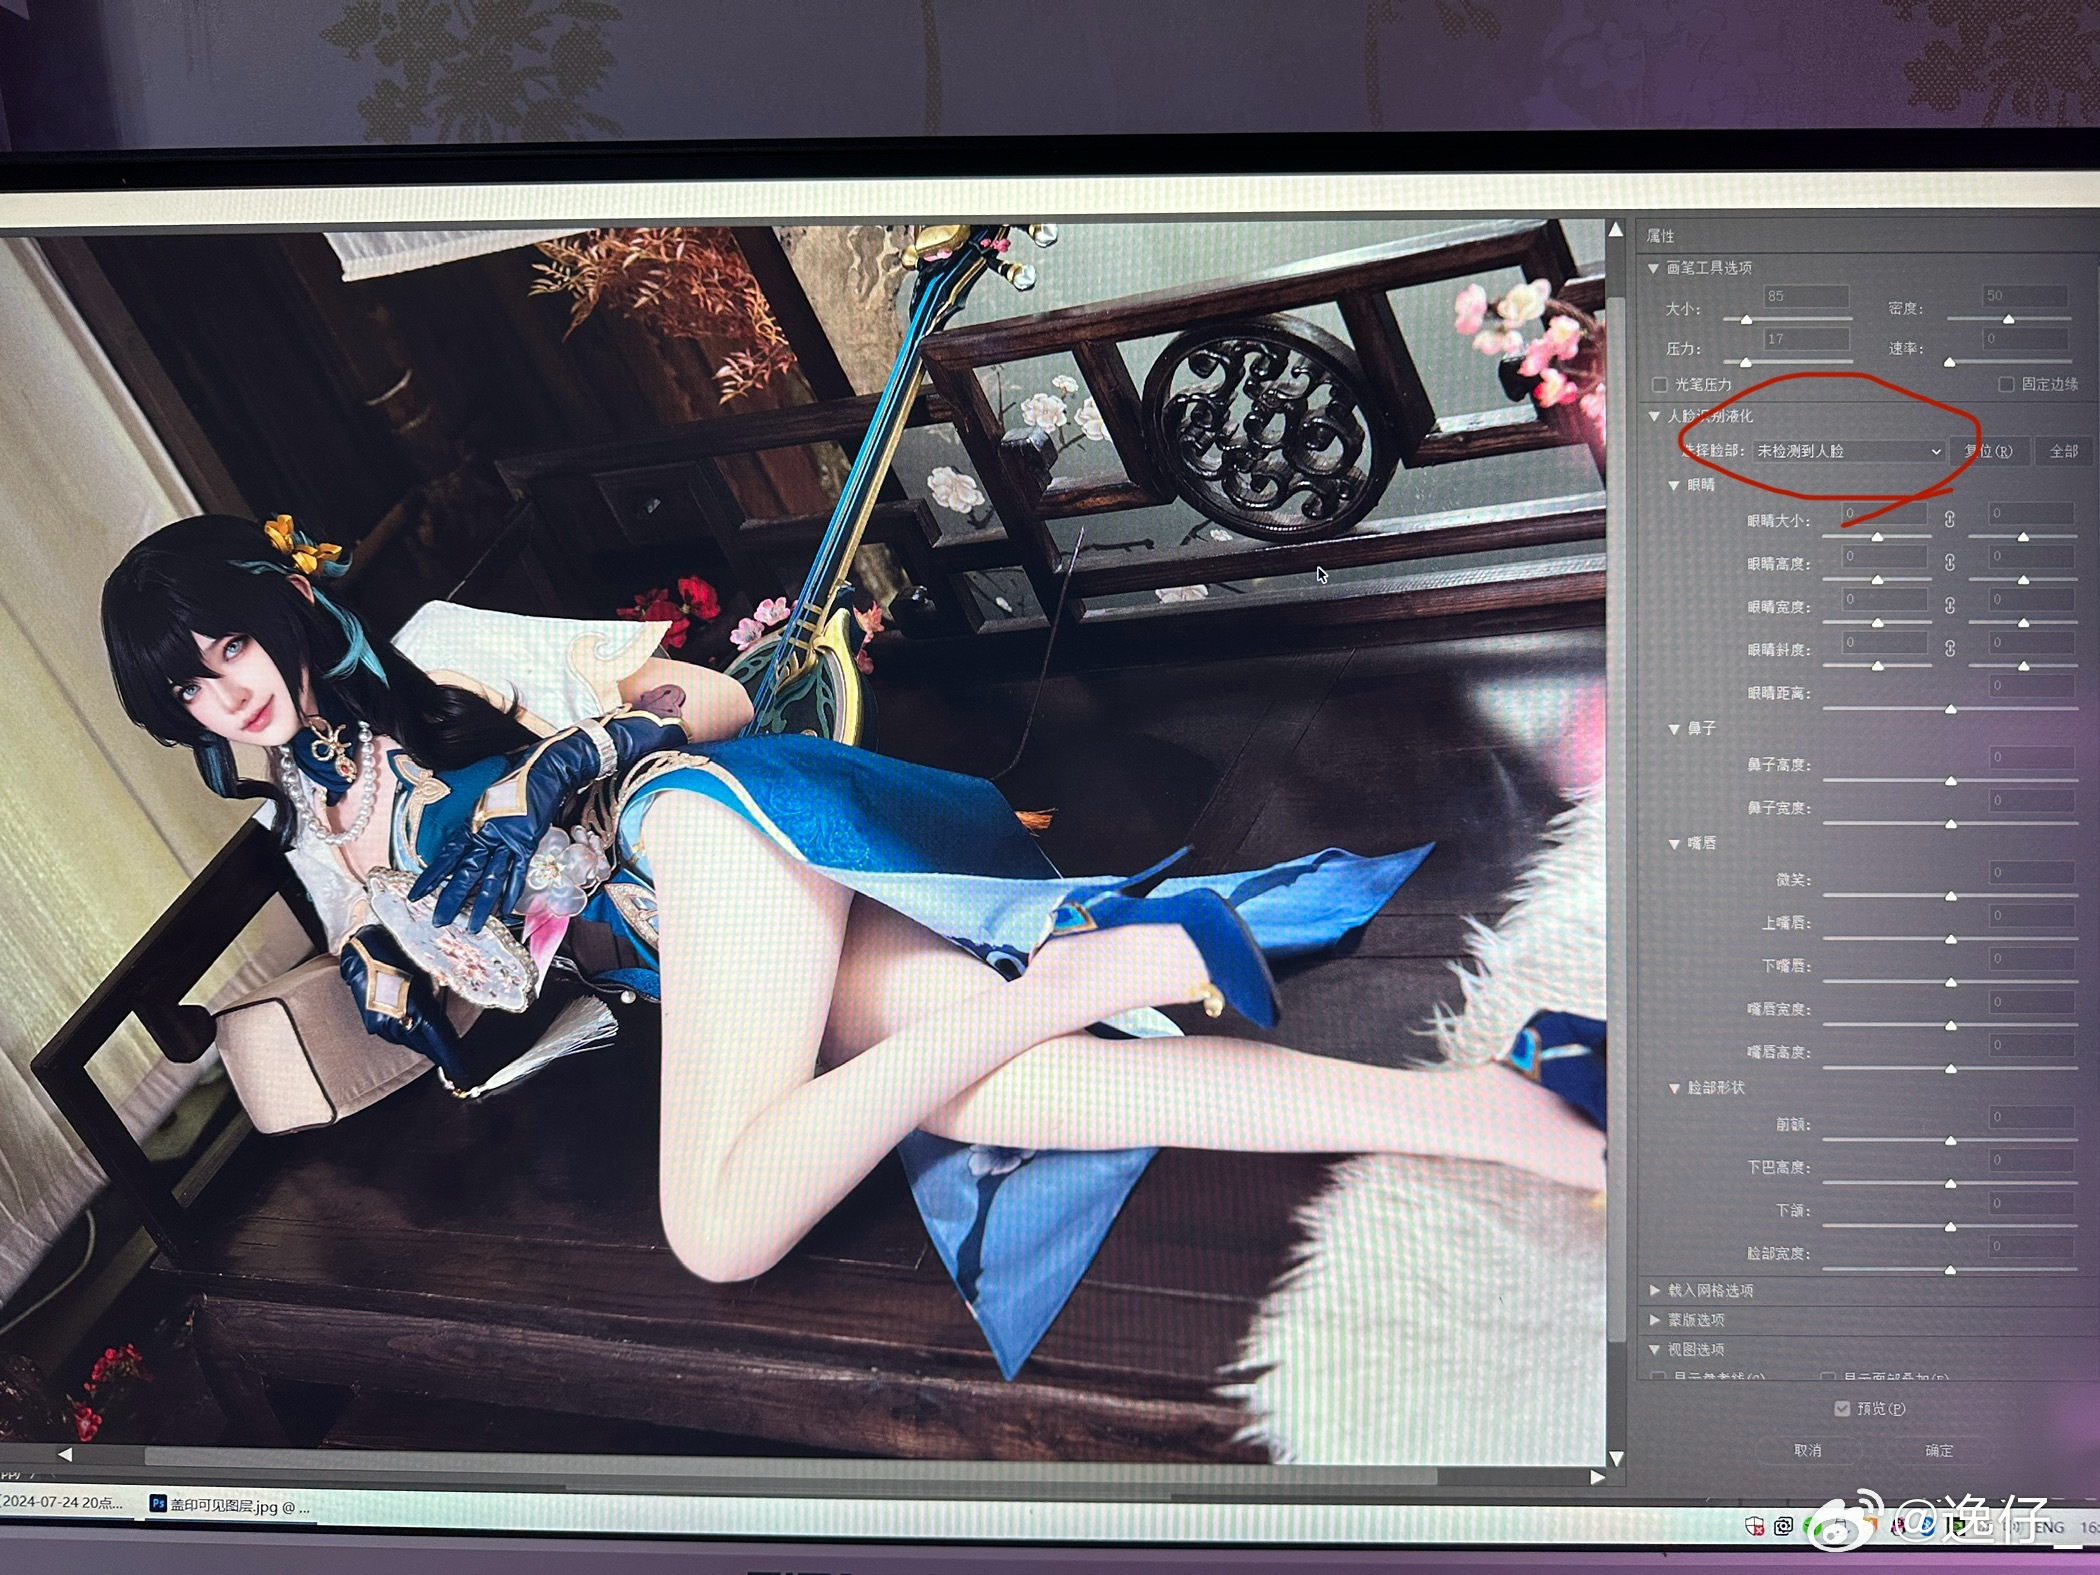The image size is (2100, 1575).
Task: Click the 确定 button
Action: [x=1939, y=1450]
